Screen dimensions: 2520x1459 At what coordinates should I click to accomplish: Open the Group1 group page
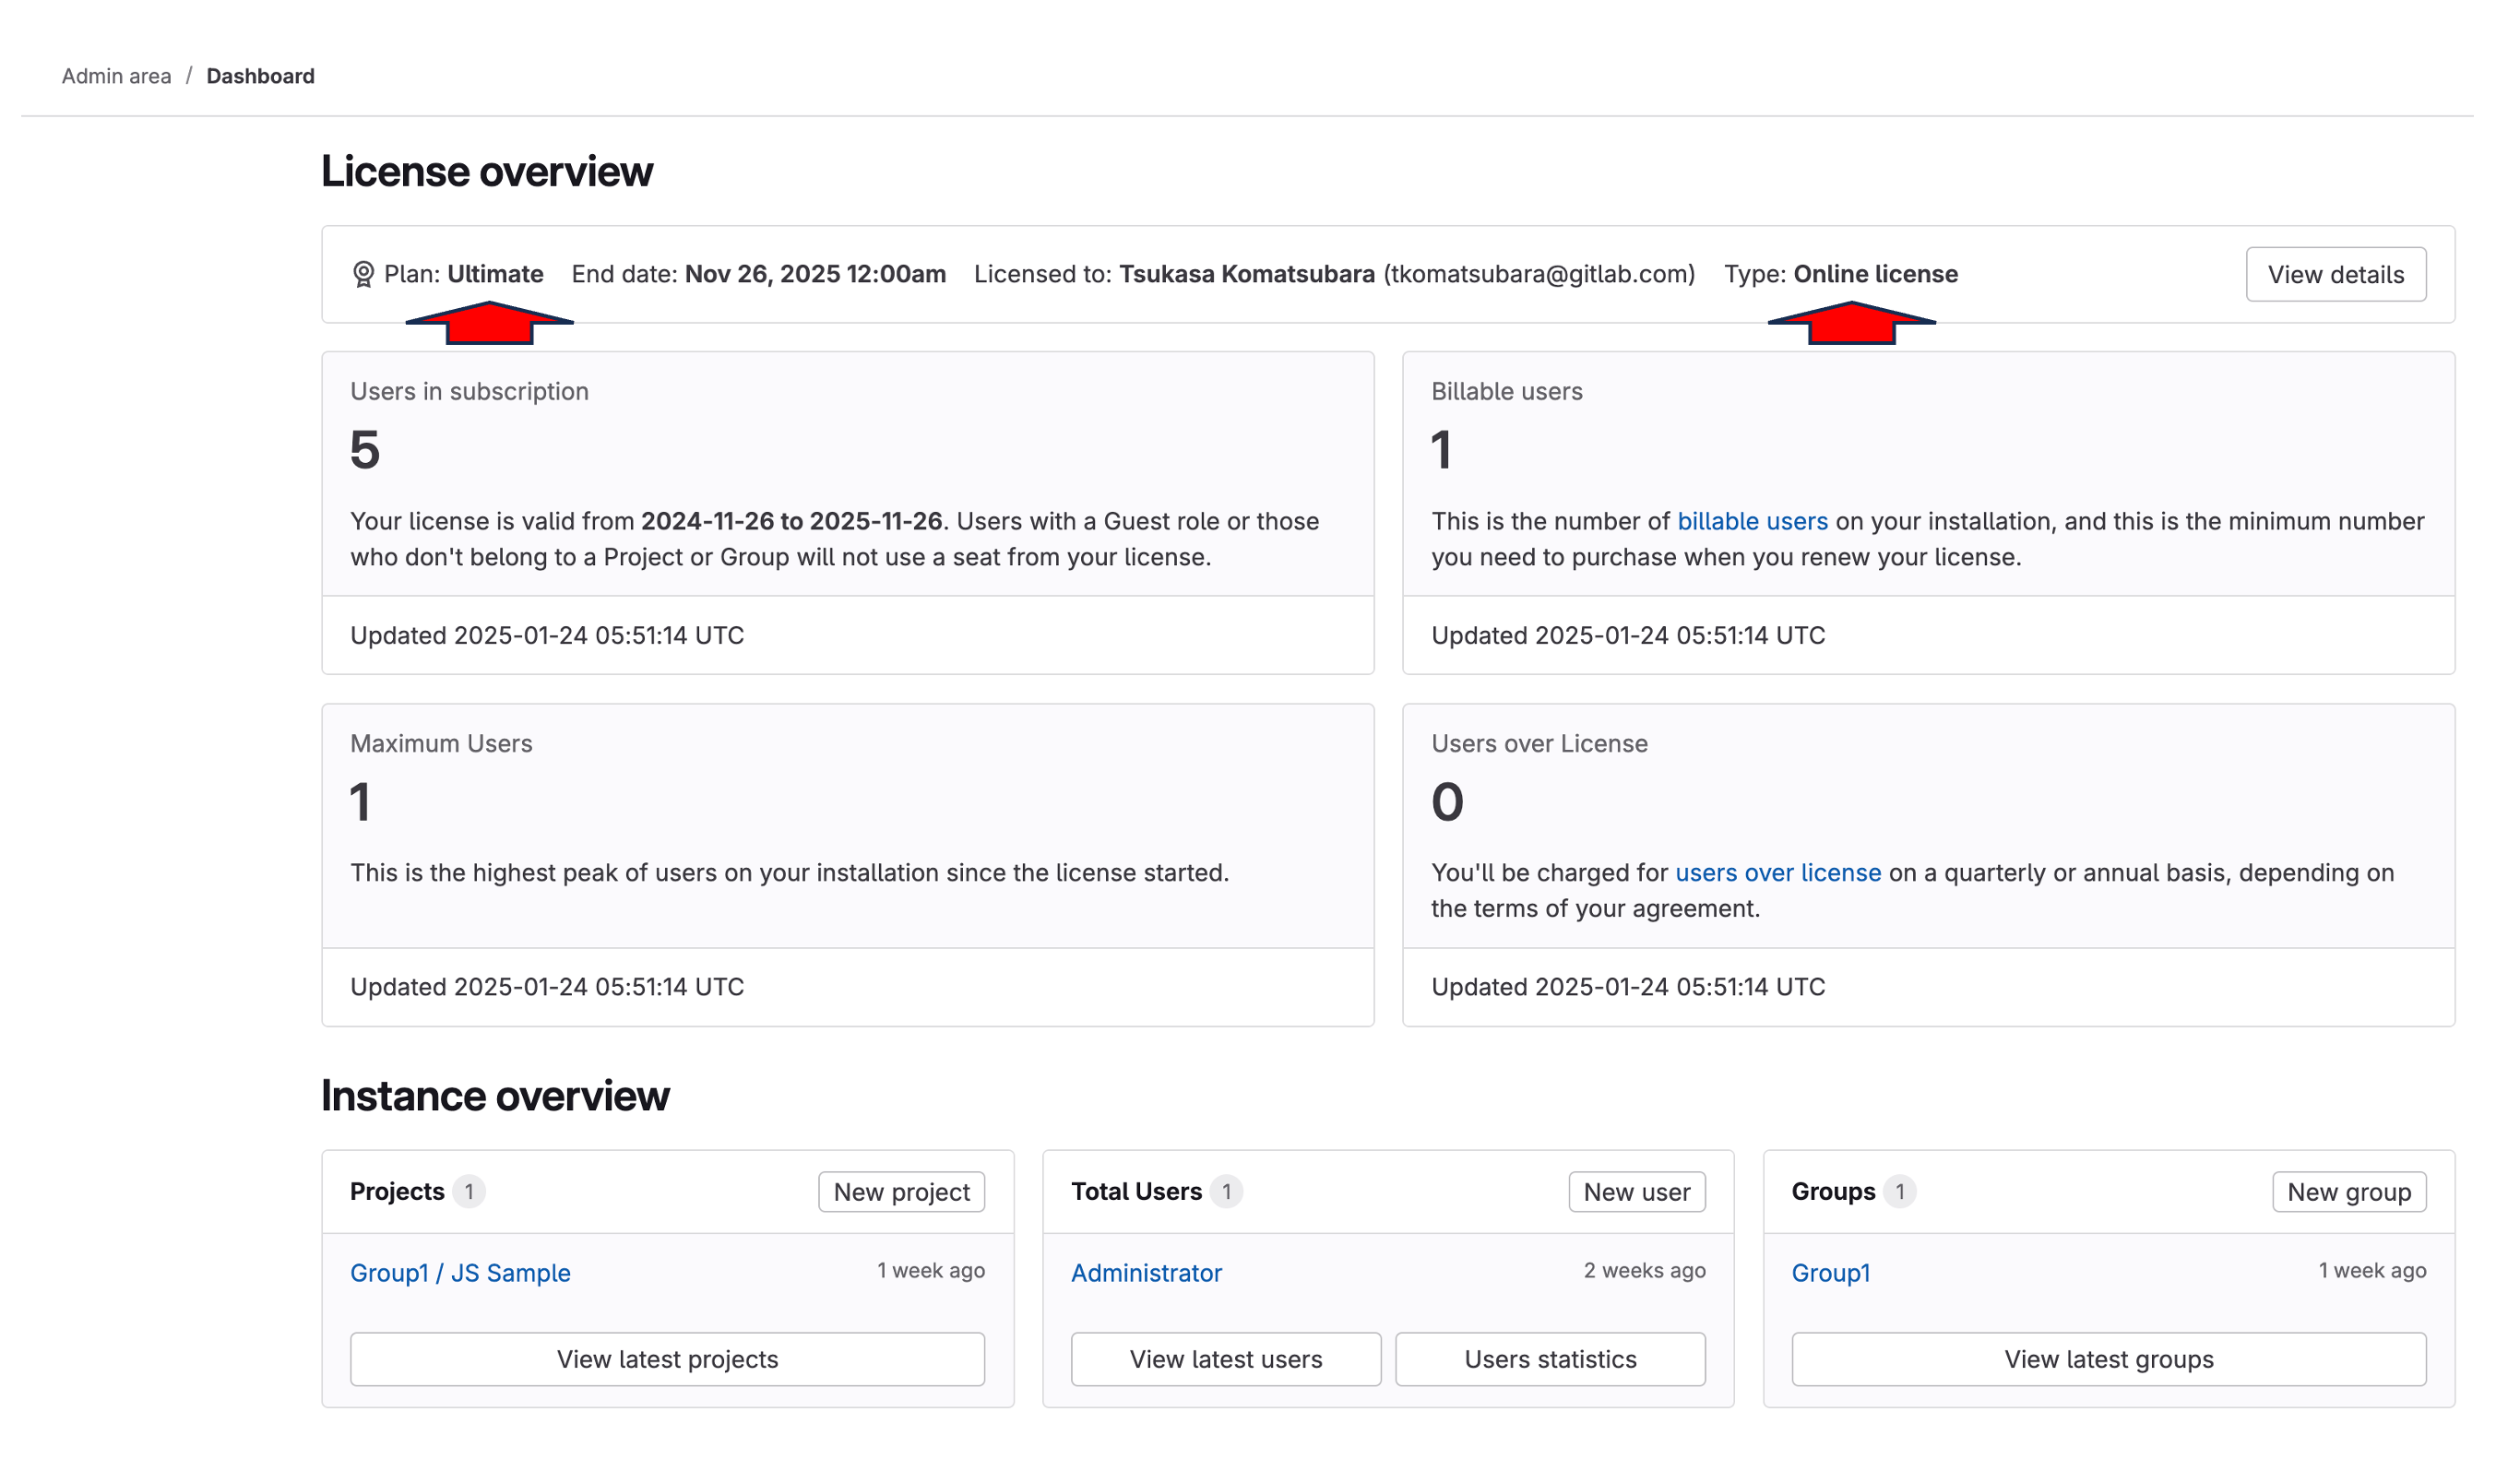(x=1830, y=1273)
